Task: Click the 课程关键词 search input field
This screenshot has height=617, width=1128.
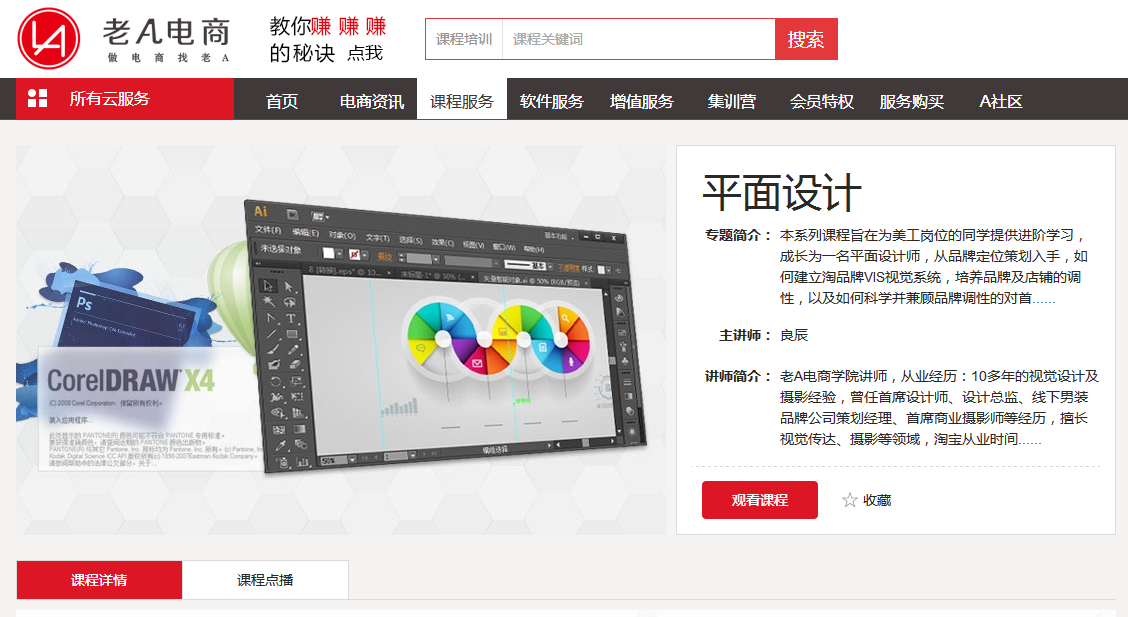Action: click(x=638, y=40)
